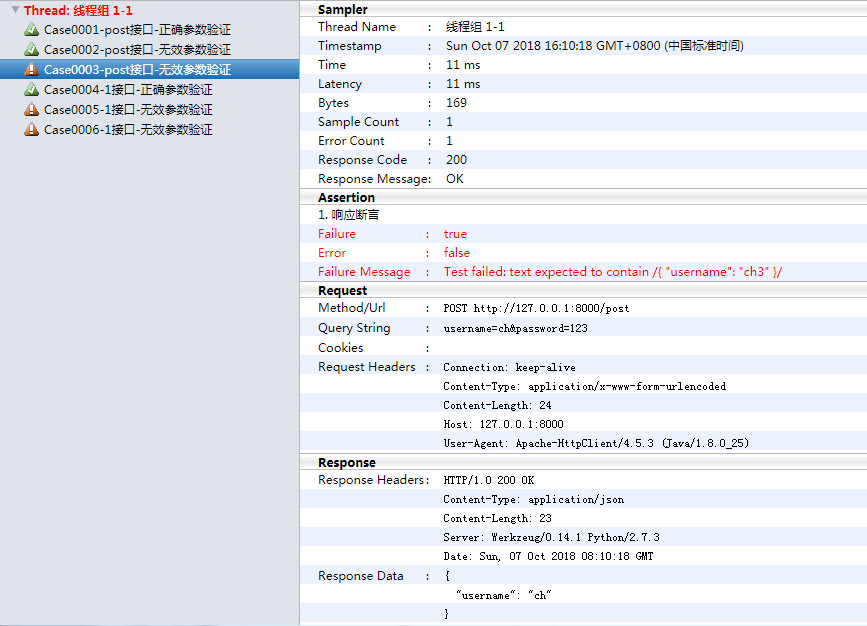Click the warning icon for Case0006
Viewport: 867px width, 626px height.
click(x=32, y=129)
